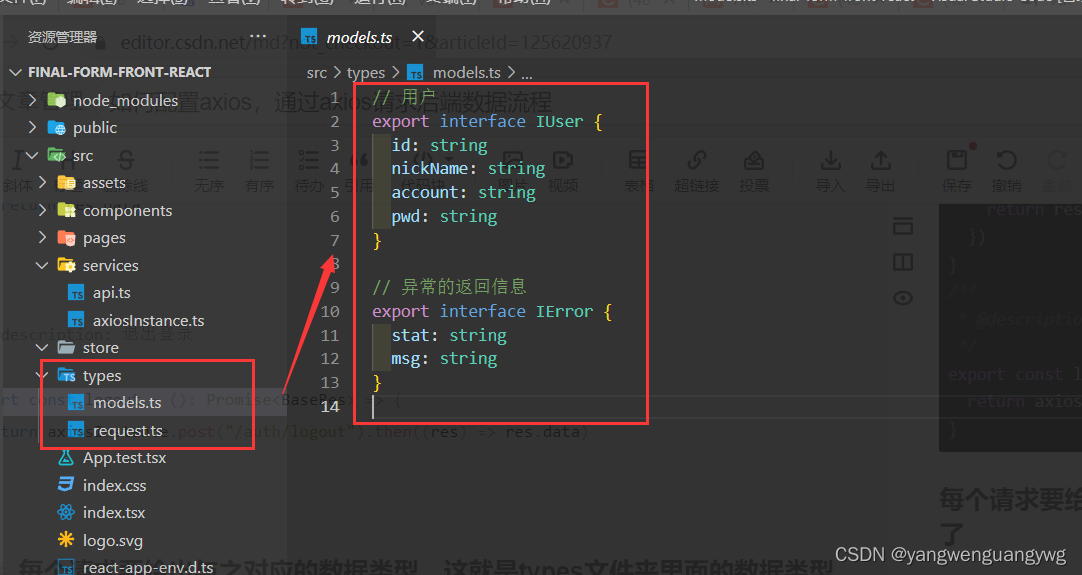Collapse the store folder chevron
This screenshot has height=575, width=1082.
(x=42, y=347)
